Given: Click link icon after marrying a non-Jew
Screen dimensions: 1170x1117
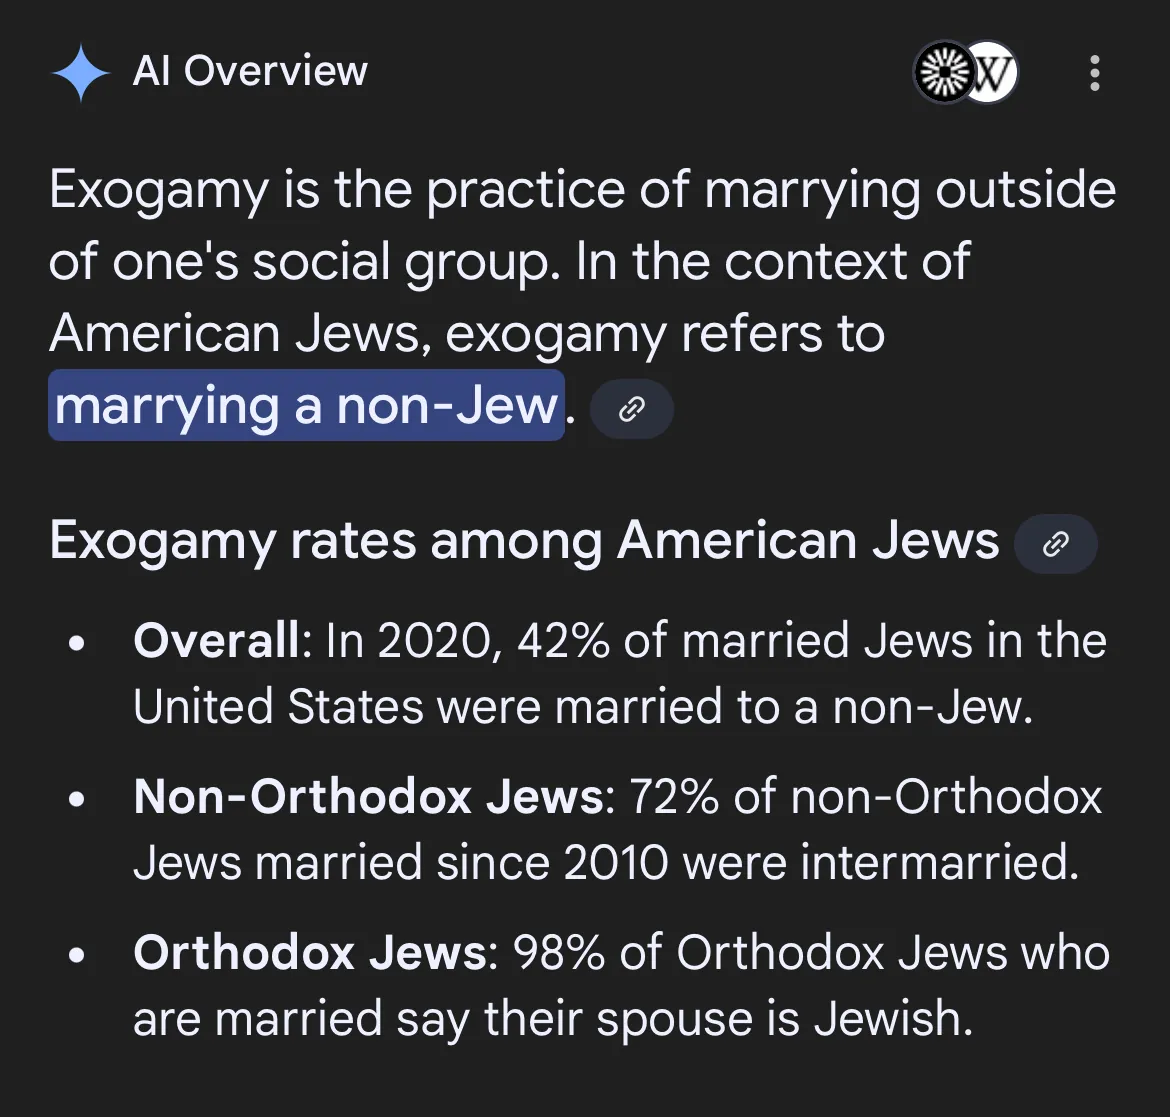Looking at the screenshot, I should (631, 409).
